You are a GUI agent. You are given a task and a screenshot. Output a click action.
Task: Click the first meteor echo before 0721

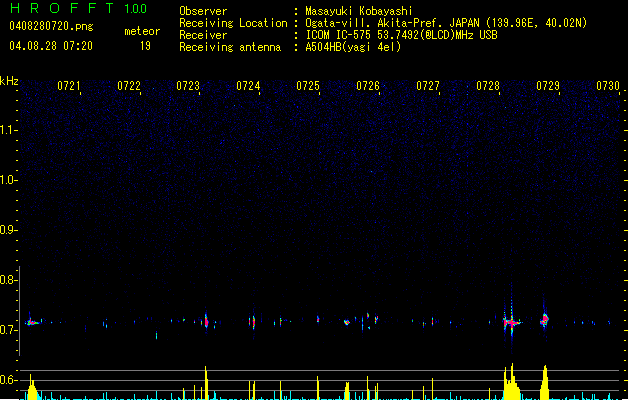pos(32,321)
